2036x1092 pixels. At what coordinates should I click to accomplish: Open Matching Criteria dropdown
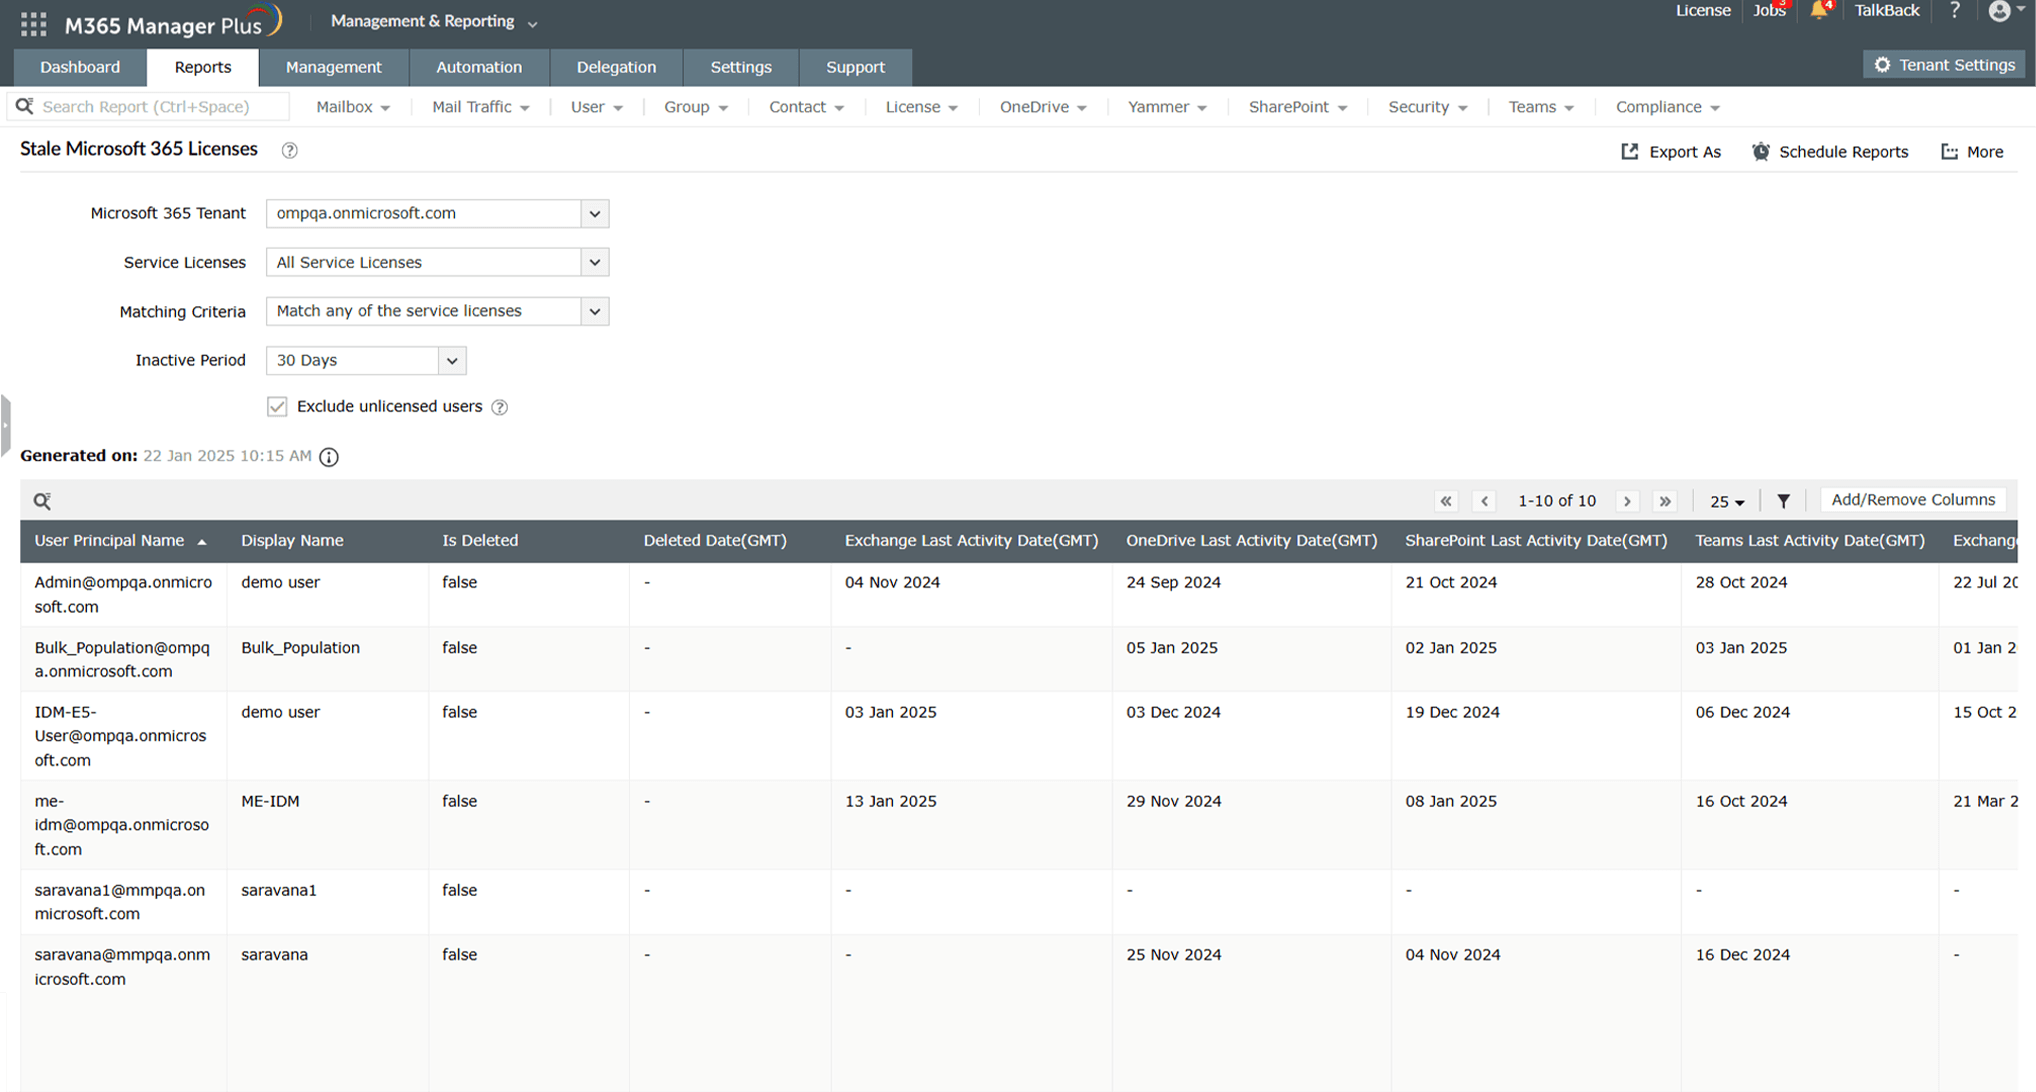[594, 311]
